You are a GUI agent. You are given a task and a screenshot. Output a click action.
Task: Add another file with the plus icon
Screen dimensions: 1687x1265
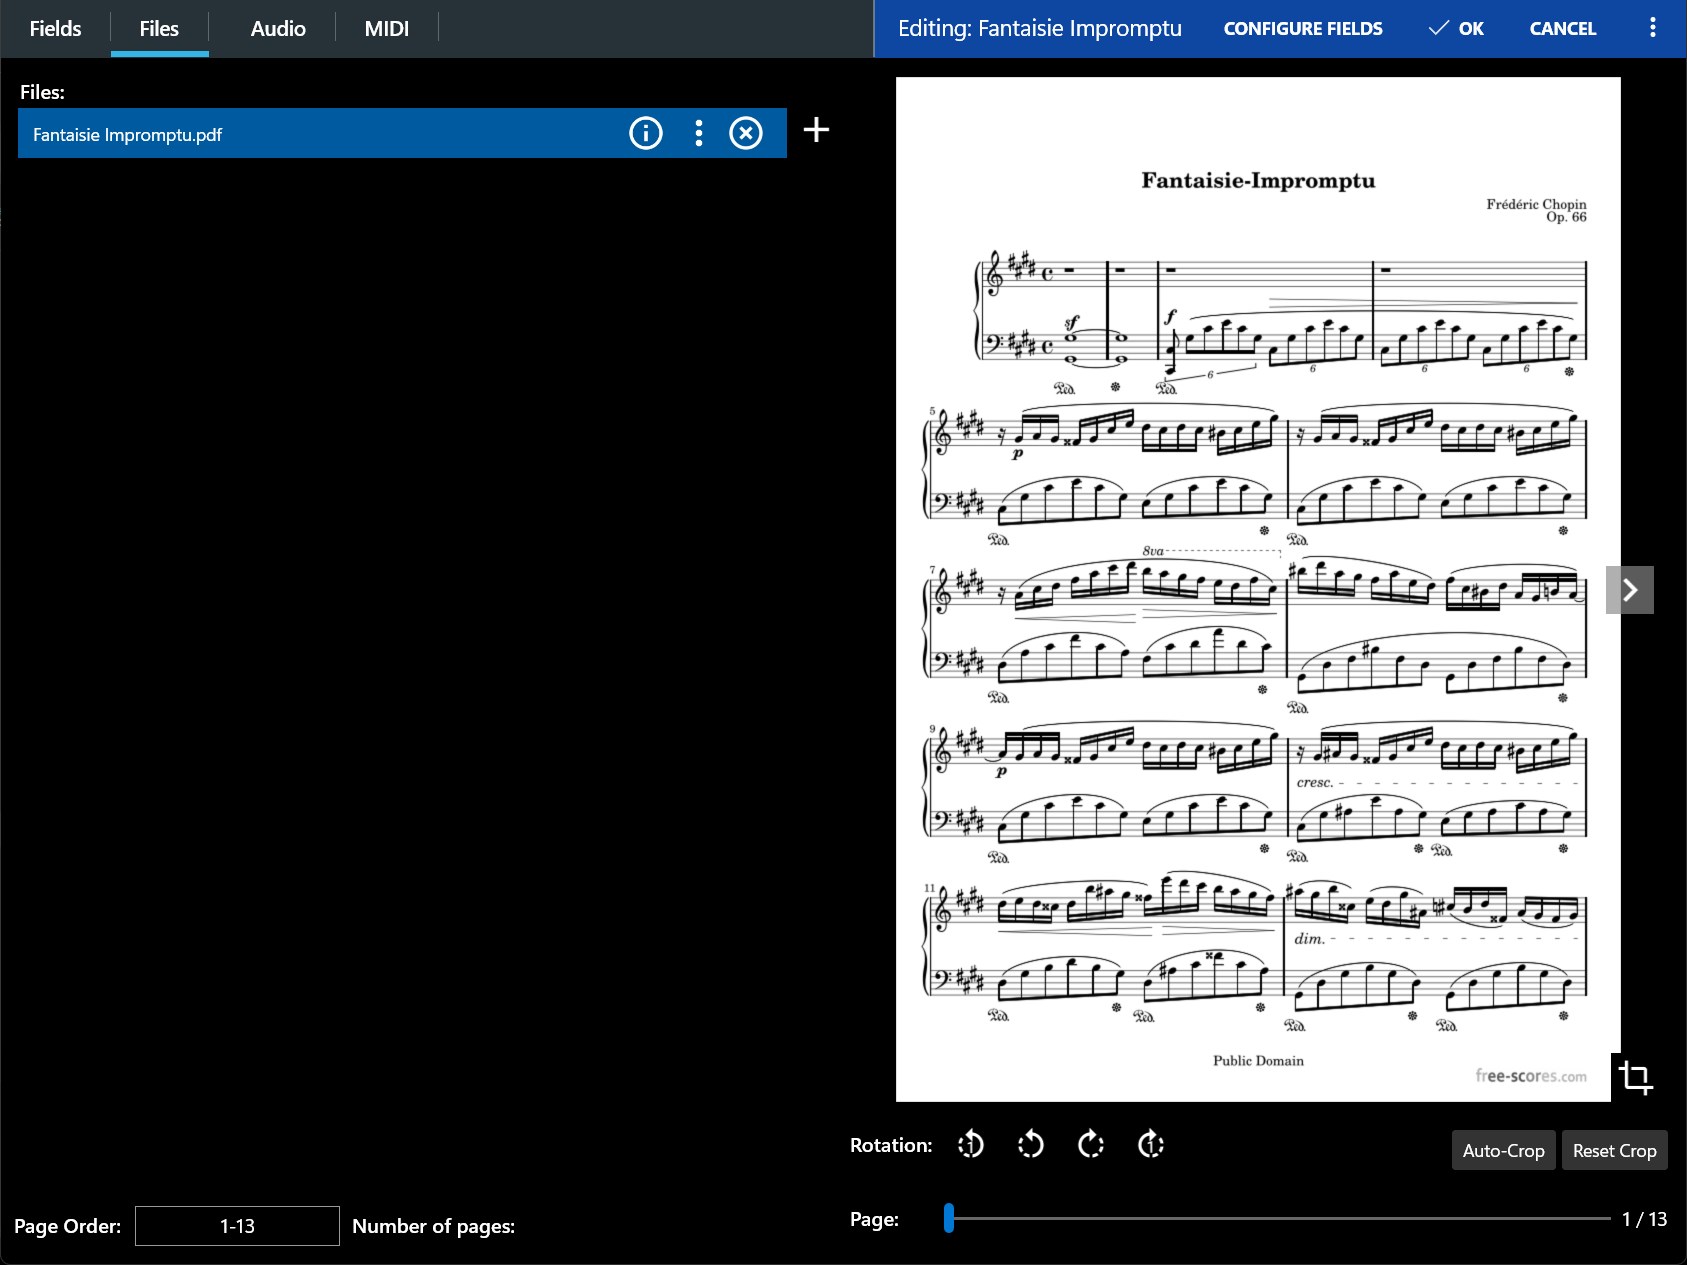(x=816, y=131)
